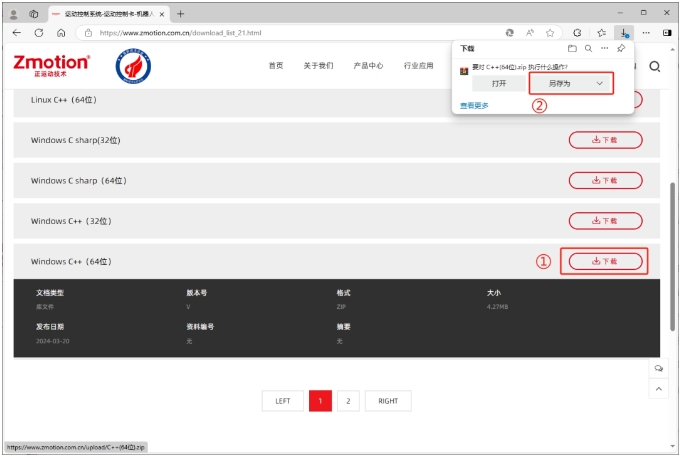682x457 pixels.
Task: Open downloads folder icon in popup
Action: (x=572, y=48)
